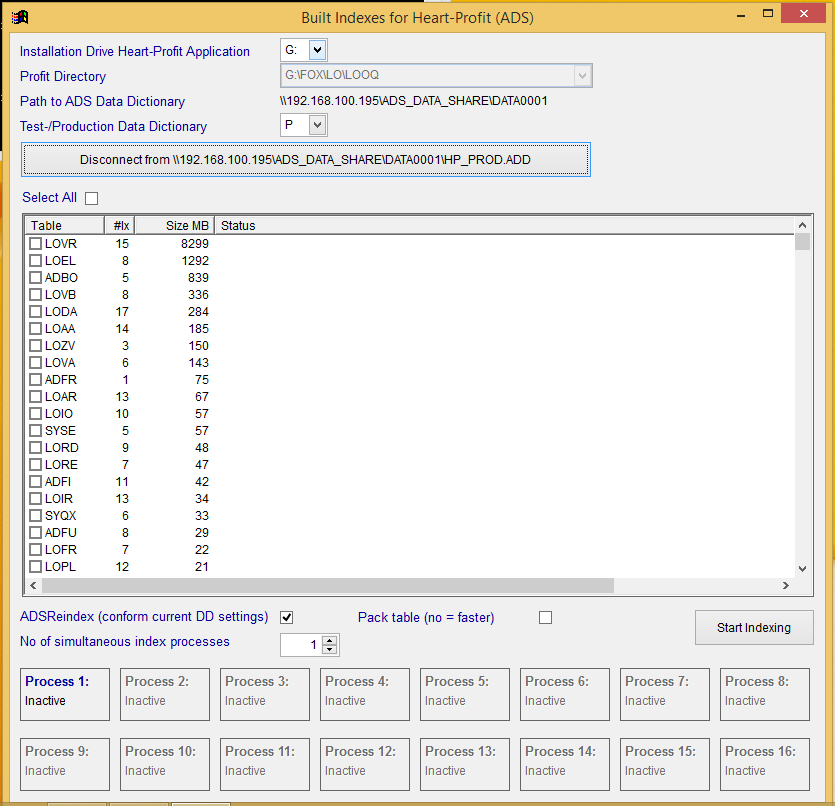Uncheck the ADSReindex checkbox
Screen dimensions: 835x806
coord(286,618)
